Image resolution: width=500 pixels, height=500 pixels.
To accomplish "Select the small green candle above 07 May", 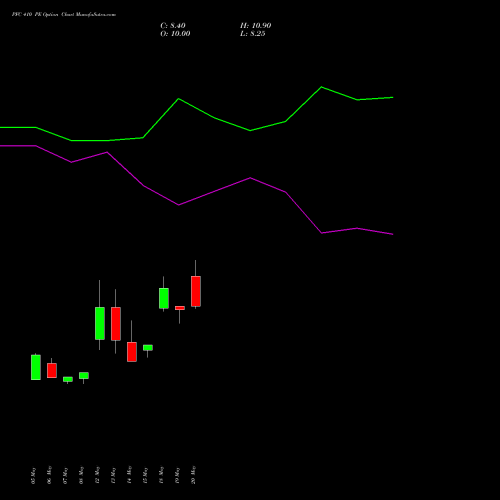I will pyautogui.click(x=68, y=379).
